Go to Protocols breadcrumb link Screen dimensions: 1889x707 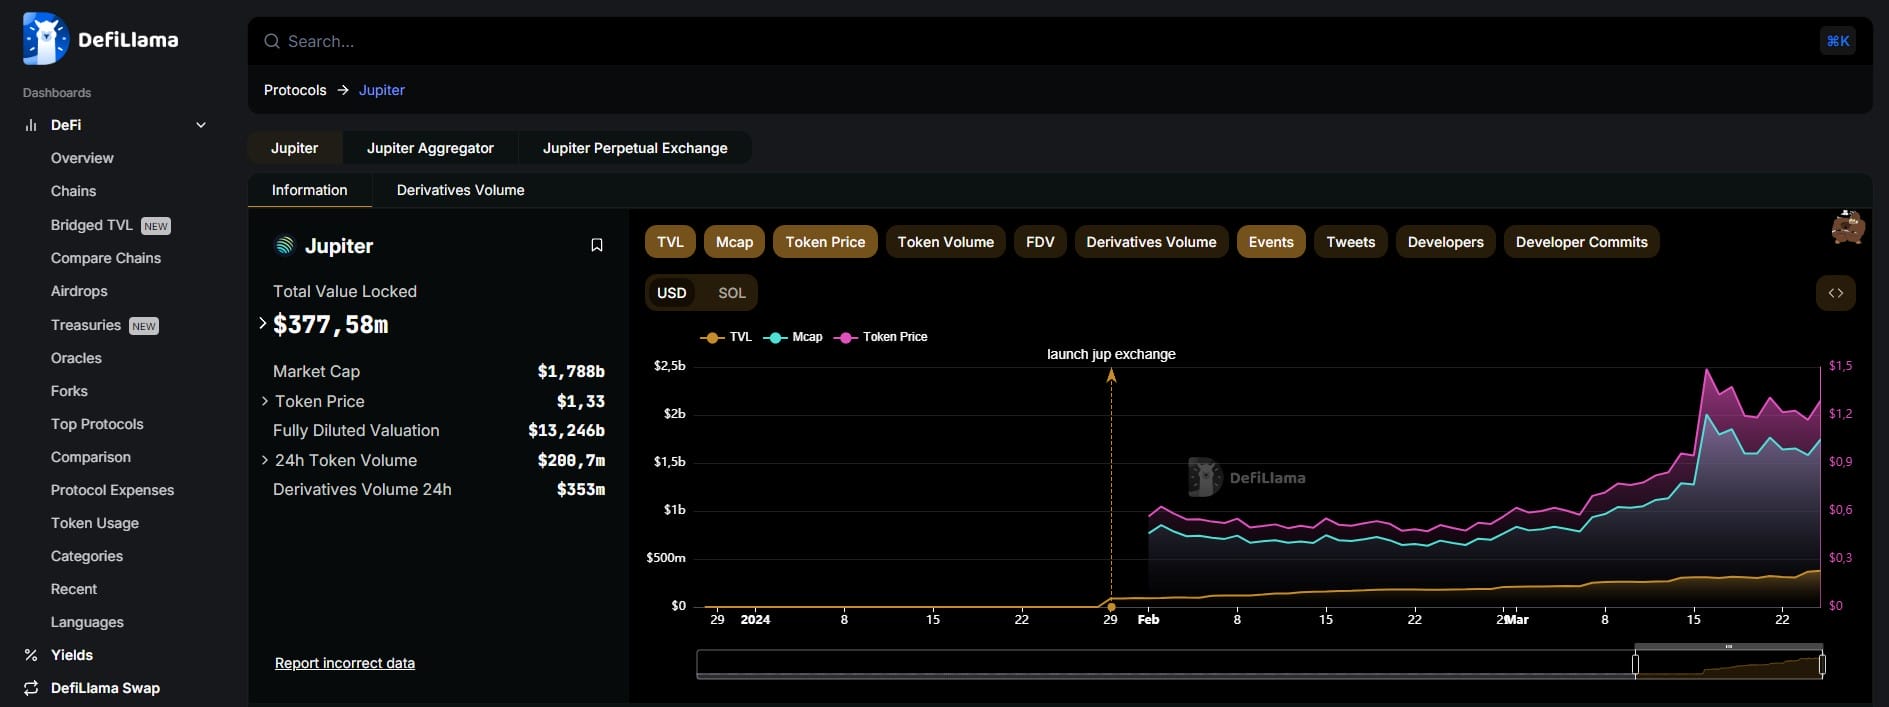[295, 90]
